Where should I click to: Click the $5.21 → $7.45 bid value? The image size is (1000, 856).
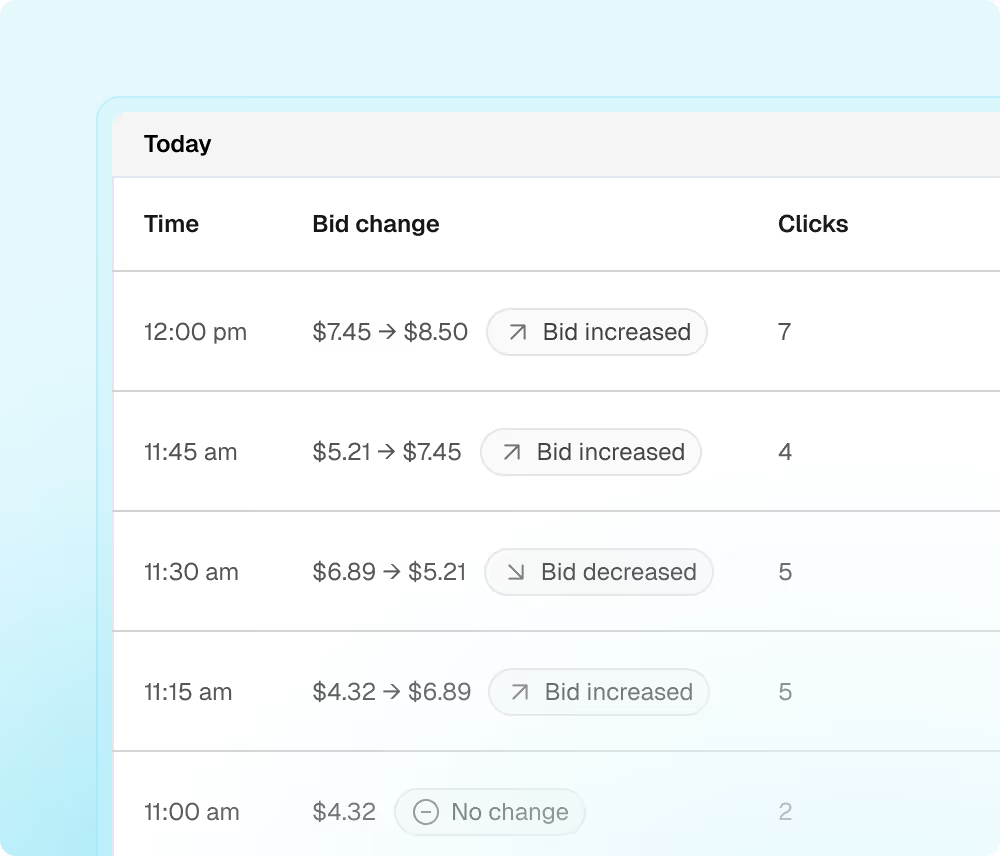point(386,452)
